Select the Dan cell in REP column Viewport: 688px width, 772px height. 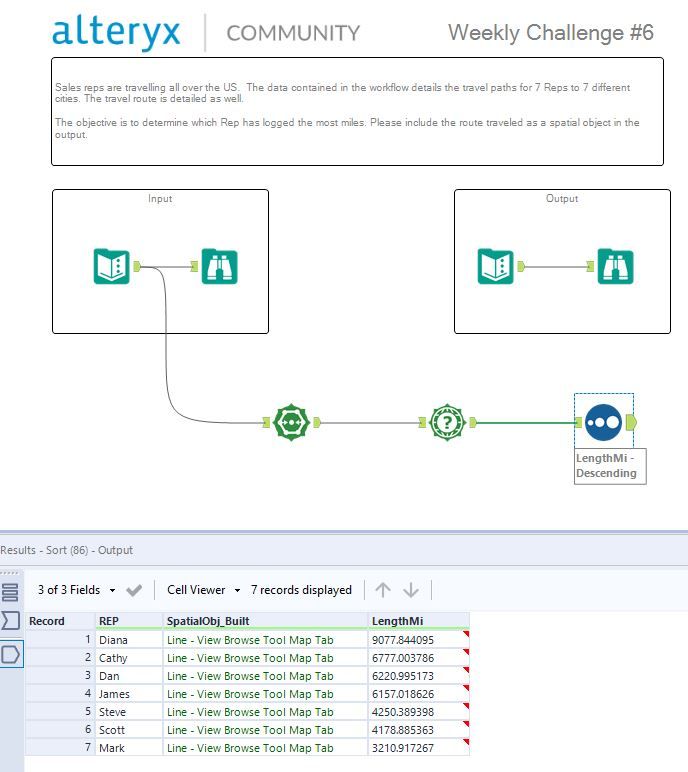[129, 676]
